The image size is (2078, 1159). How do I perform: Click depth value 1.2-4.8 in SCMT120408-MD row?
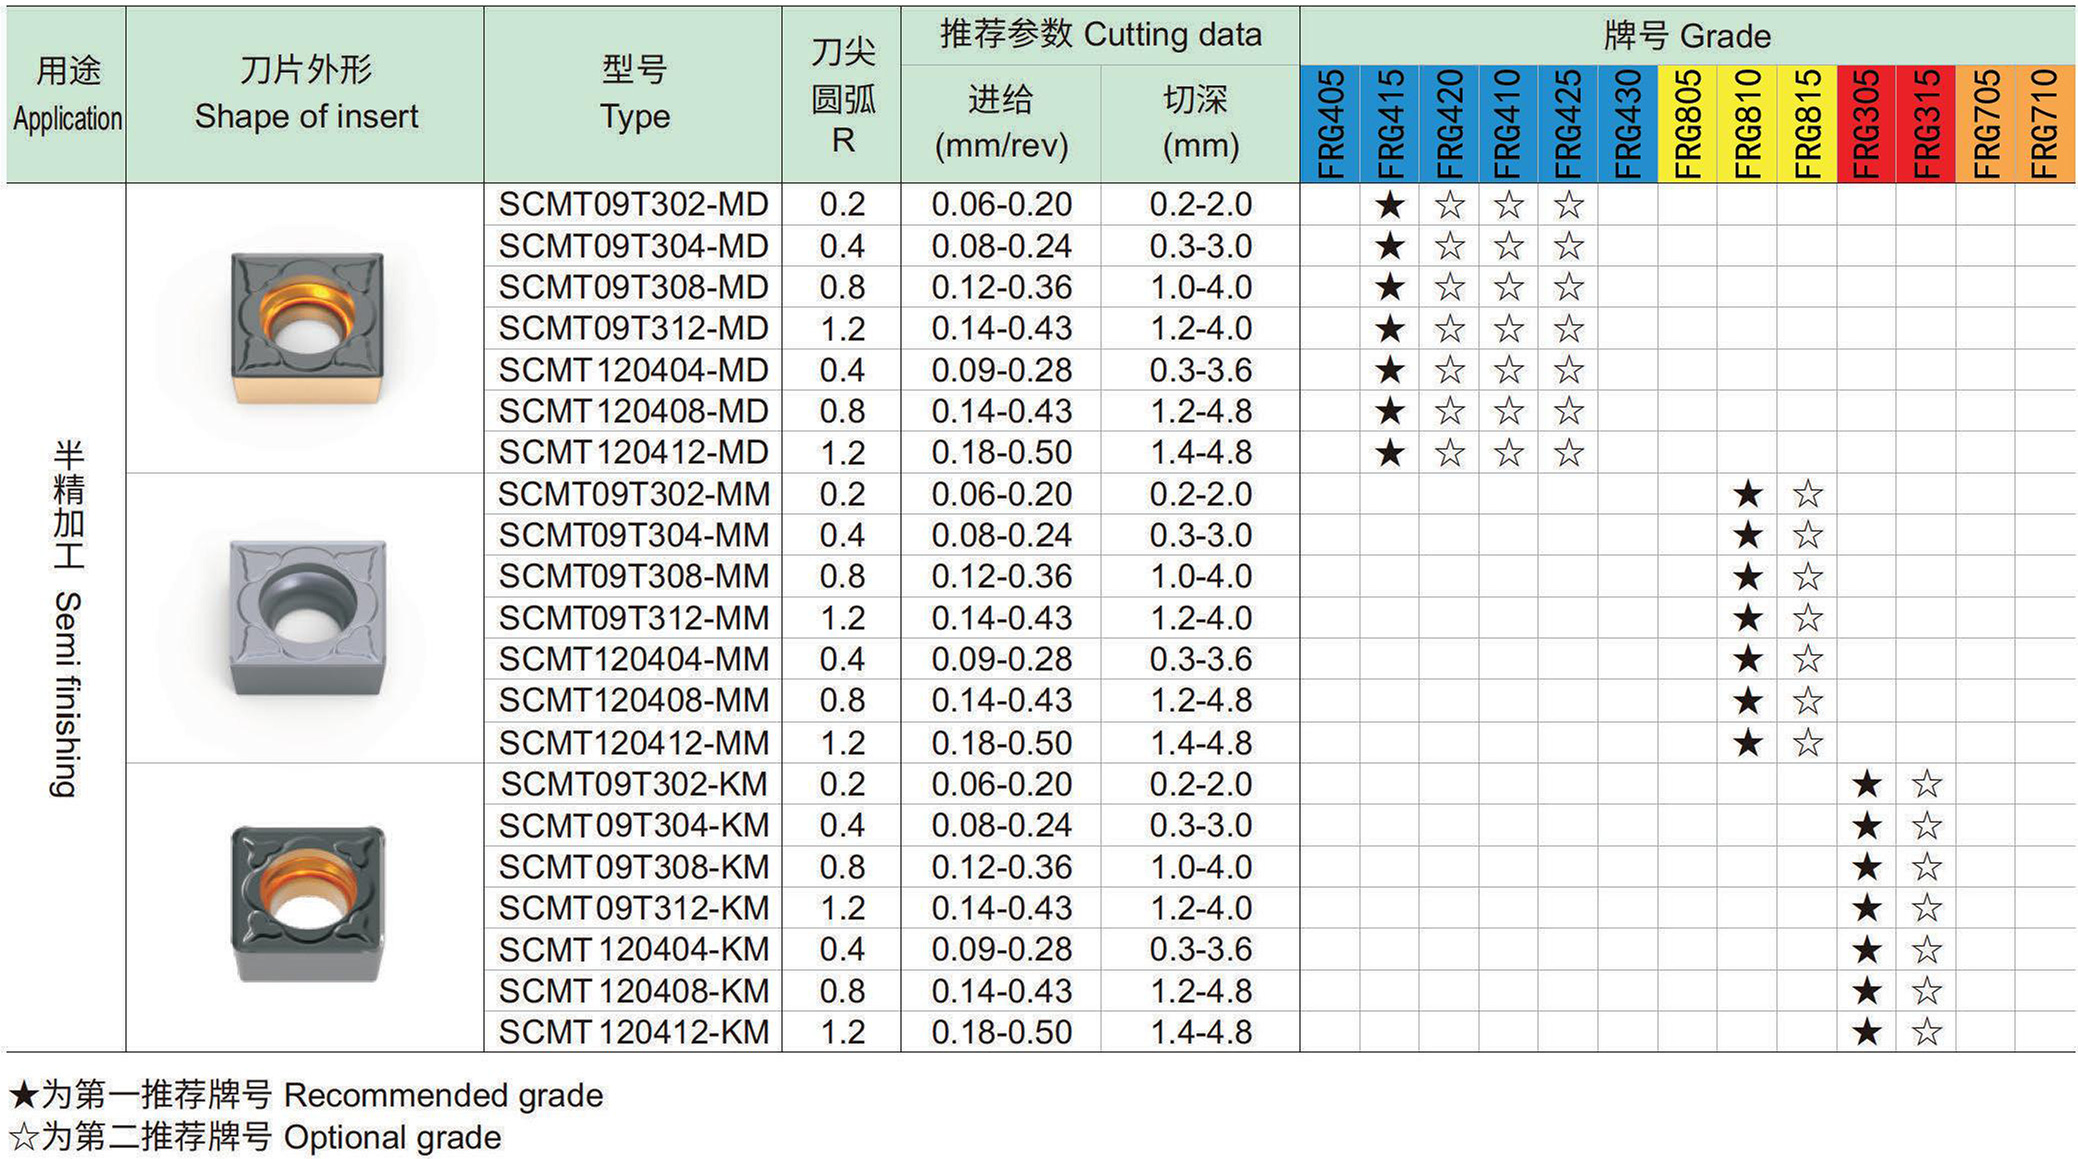(x=1200, y=411)
